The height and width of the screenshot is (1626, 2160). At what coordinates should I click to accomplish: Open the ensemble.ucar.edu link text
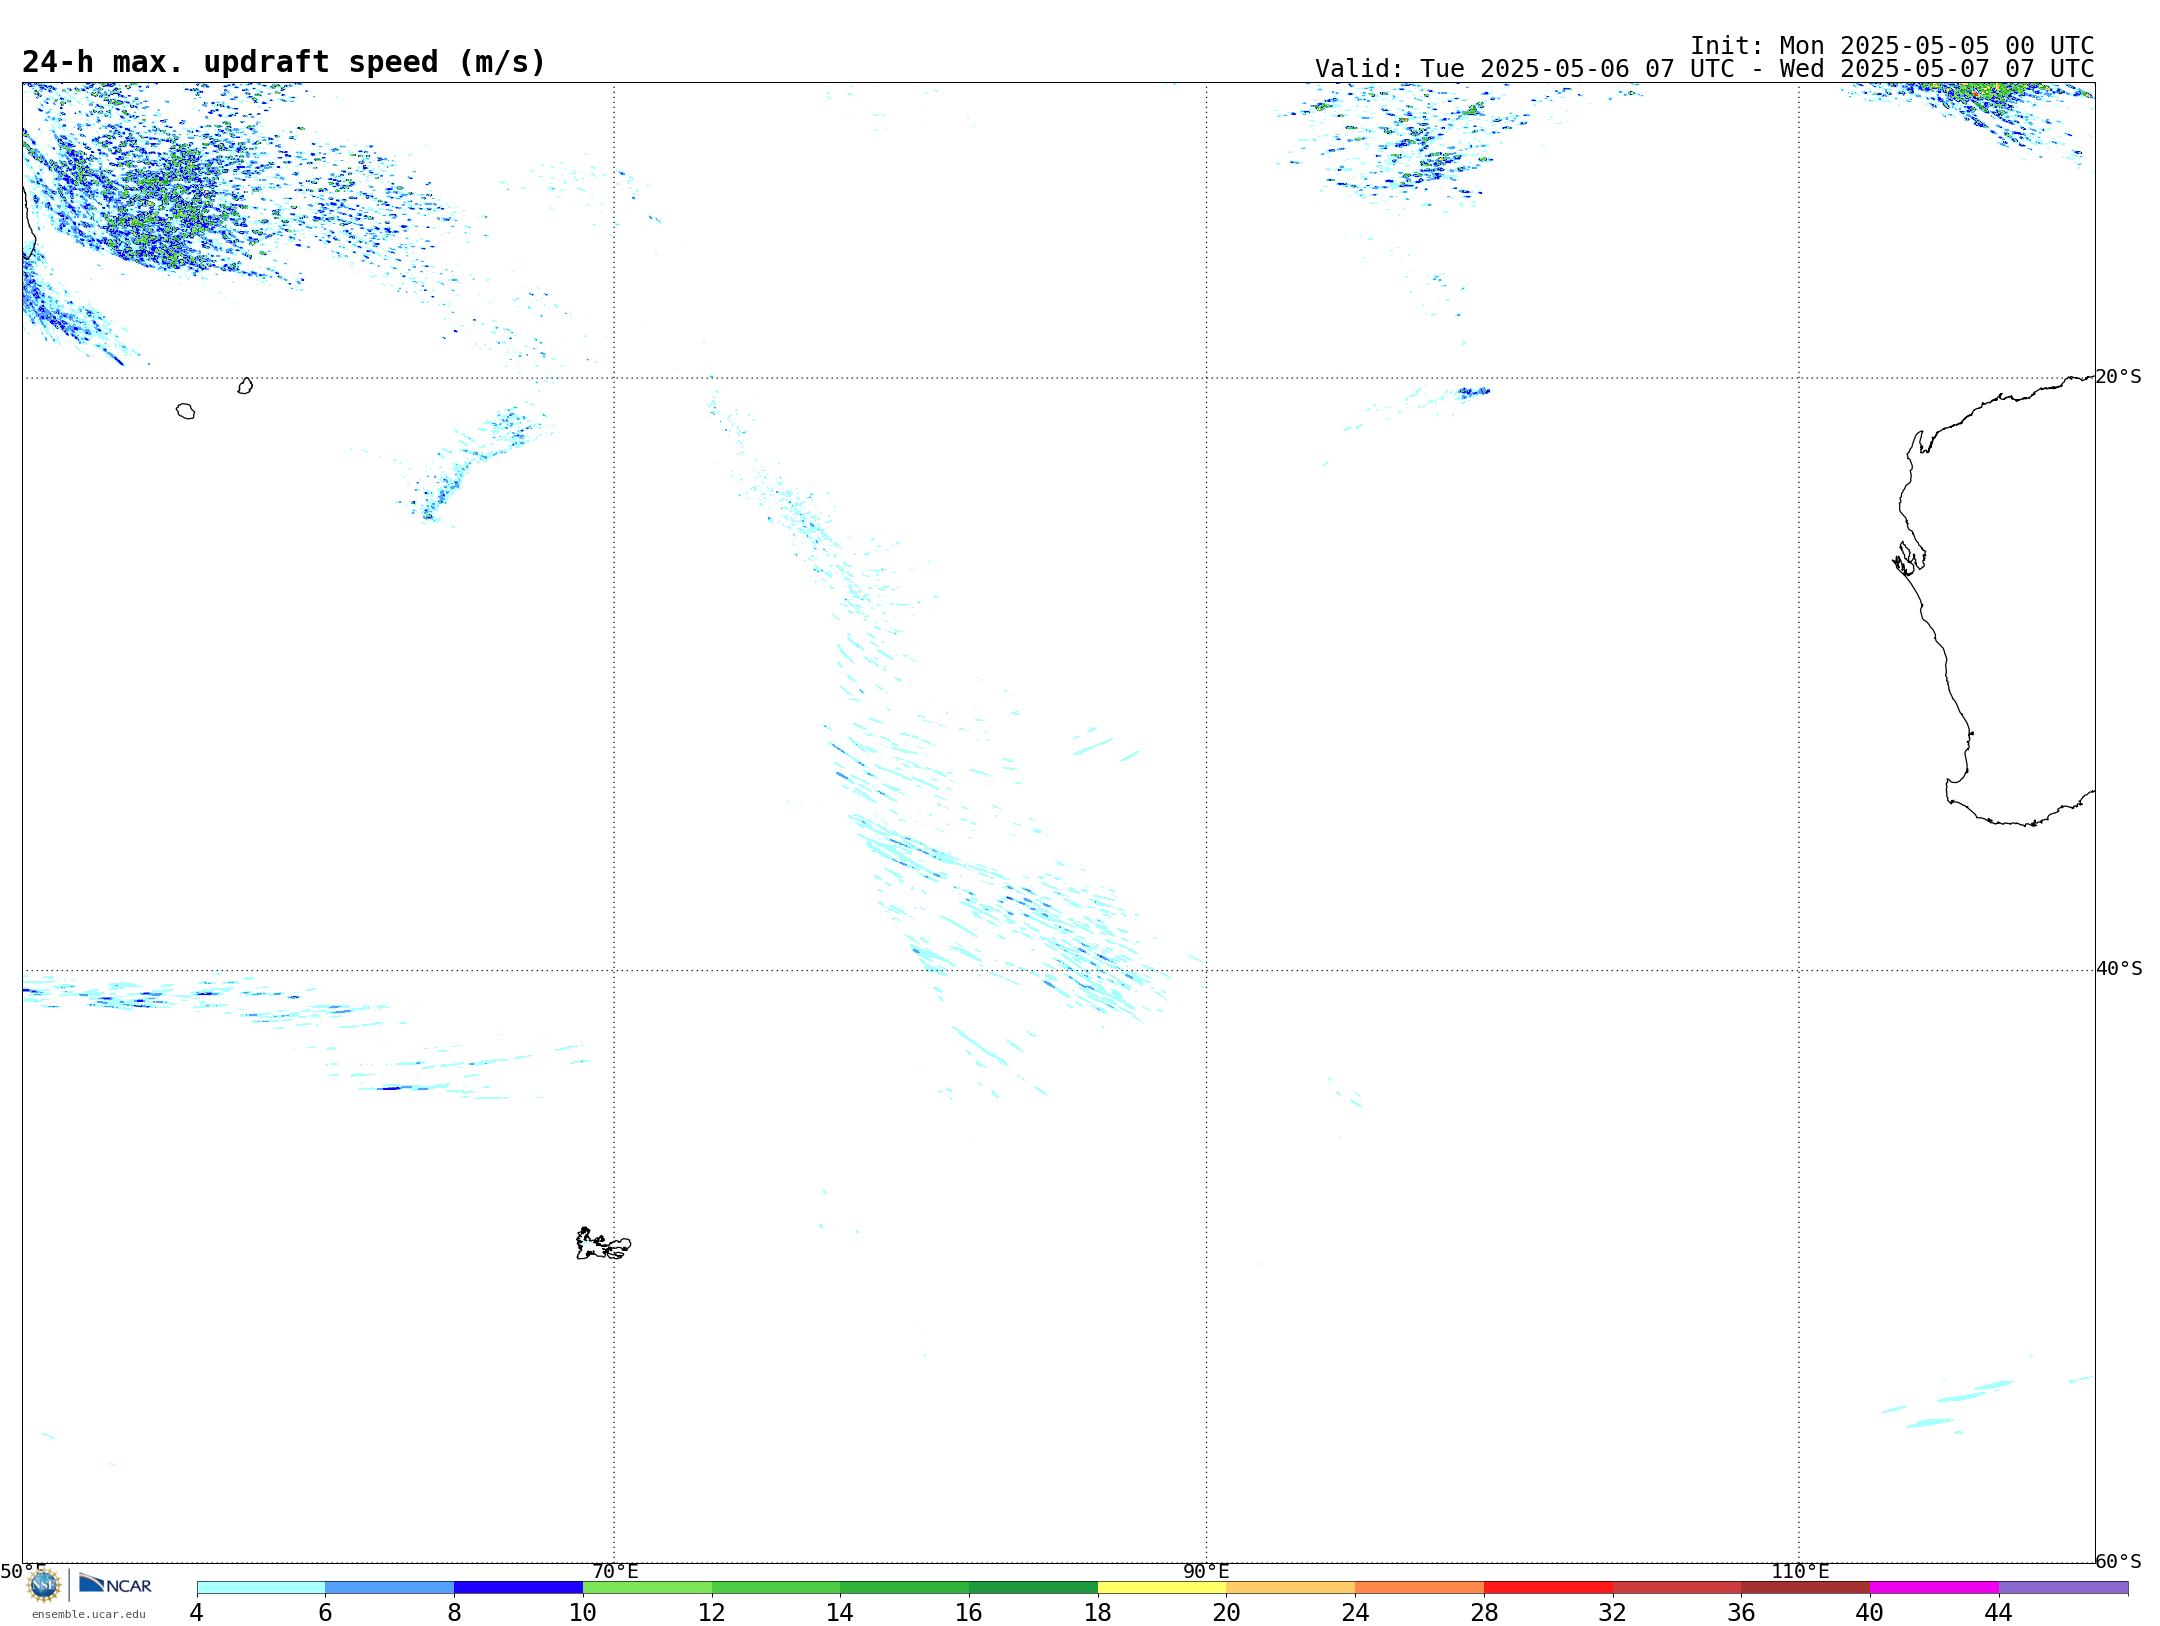tap(89, 1614)
